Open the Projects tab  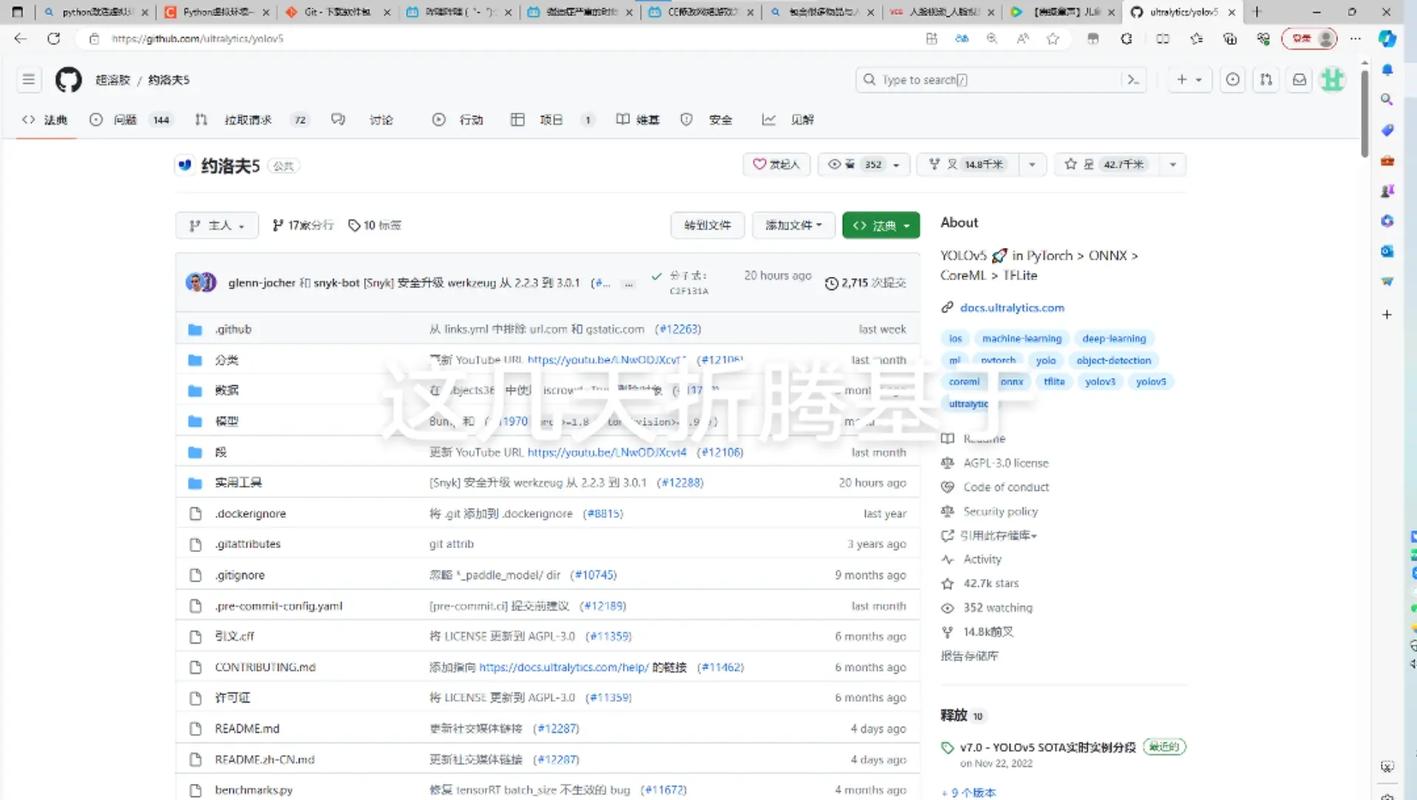(552, 120)
